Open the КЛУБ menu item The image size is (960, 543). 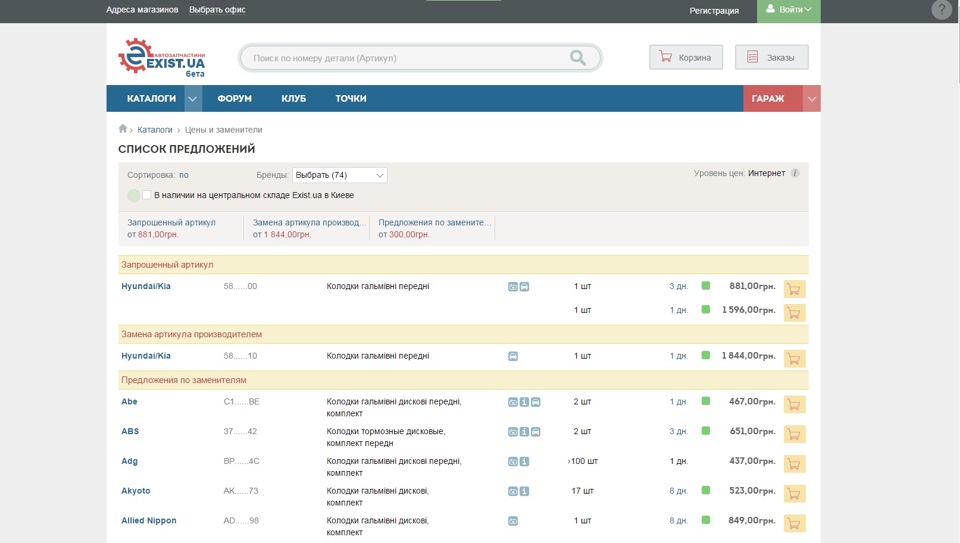coord(293,99)
